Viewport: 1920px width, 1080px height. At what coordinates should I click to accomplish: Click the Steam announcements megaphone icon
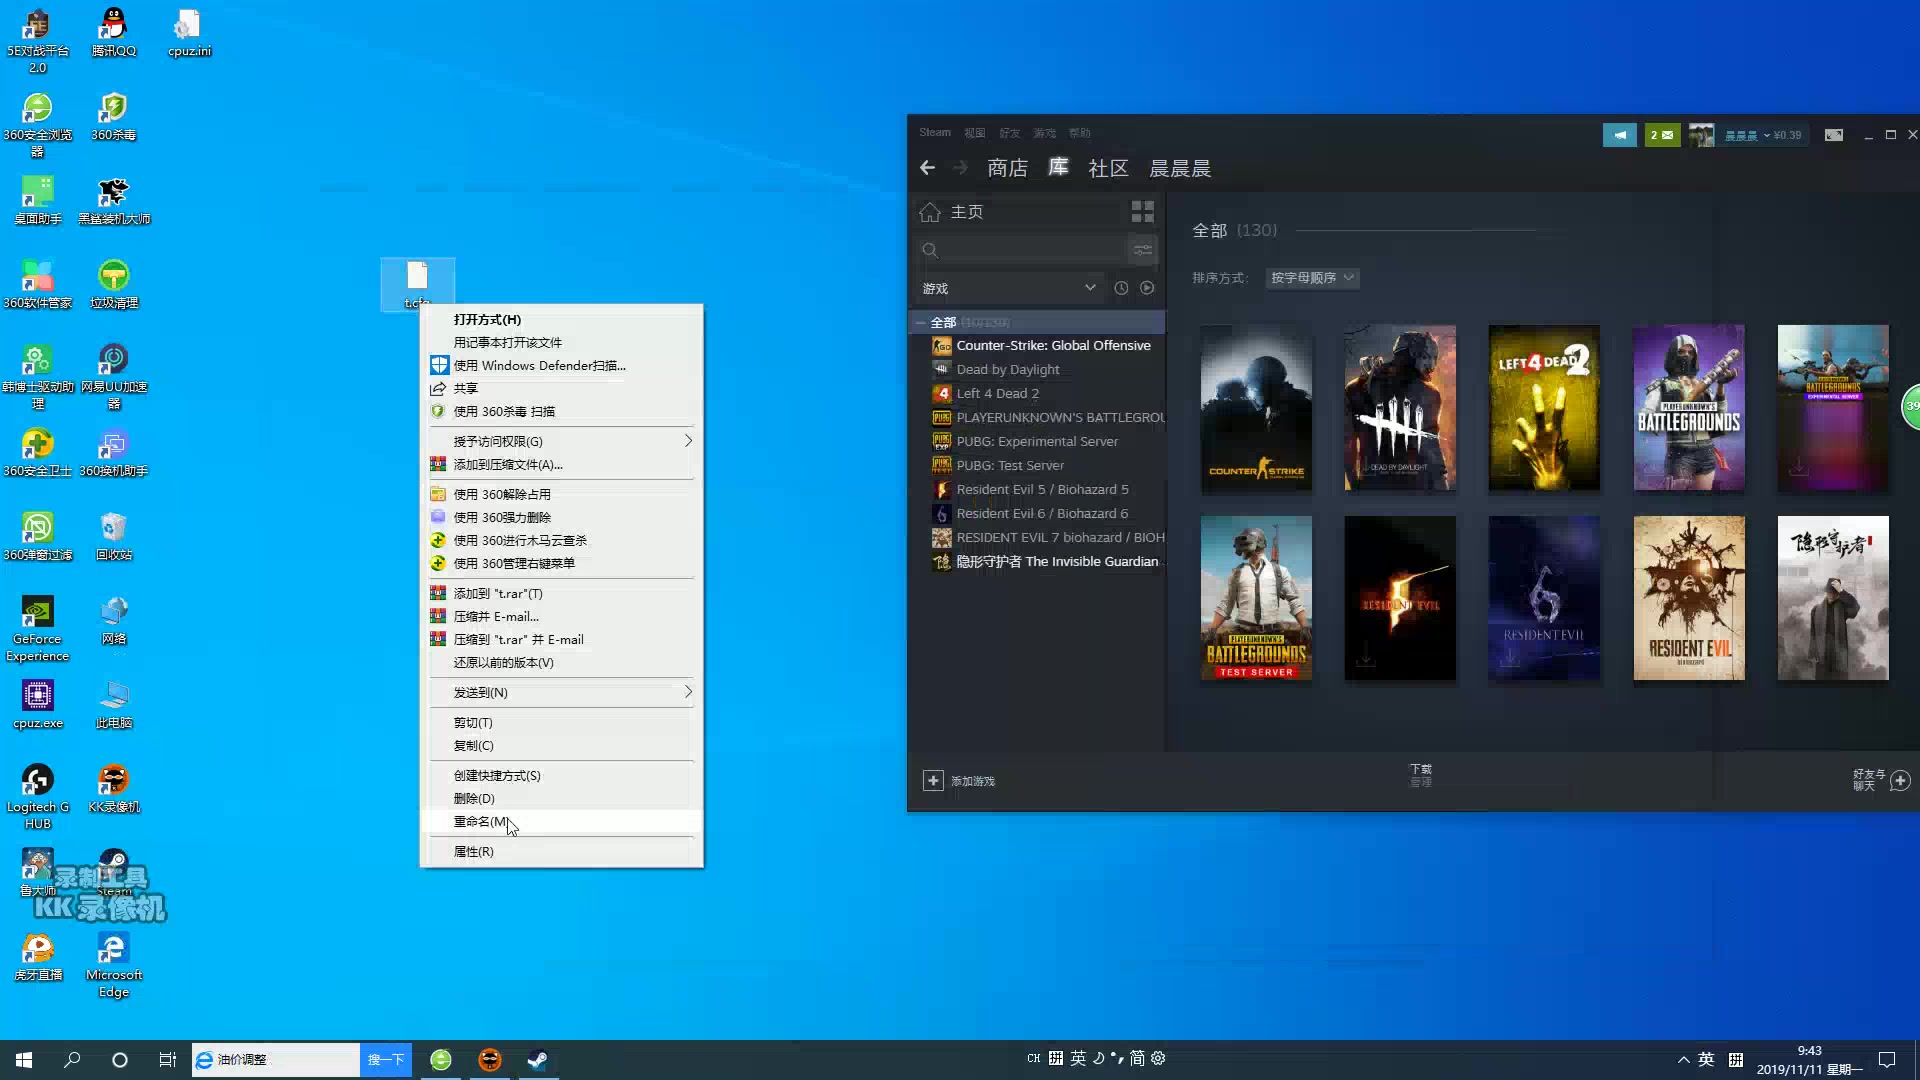point(1619,135)
